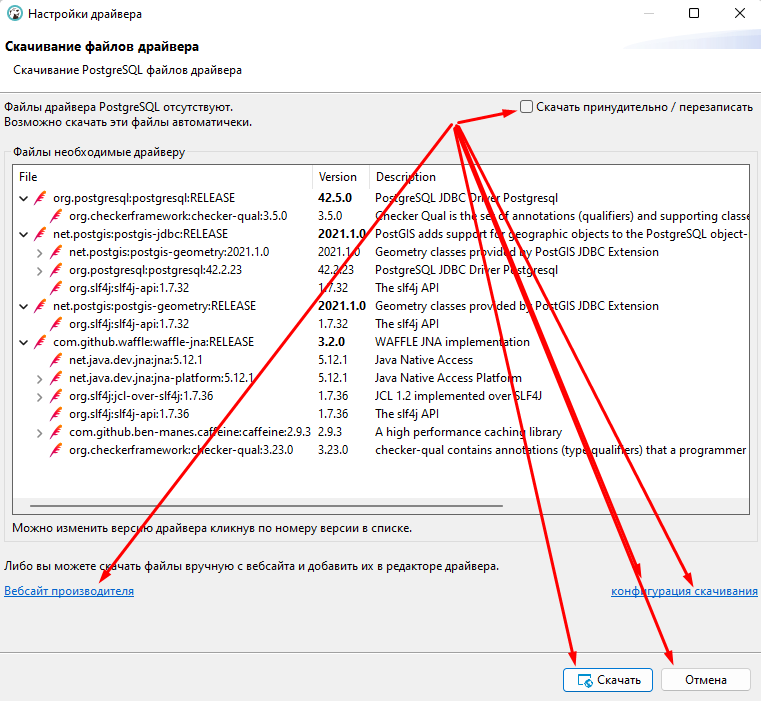Screen dimensions: 761x701
Task: Click the horizontal scrollbar of the file list
Action: coord(266,505)
